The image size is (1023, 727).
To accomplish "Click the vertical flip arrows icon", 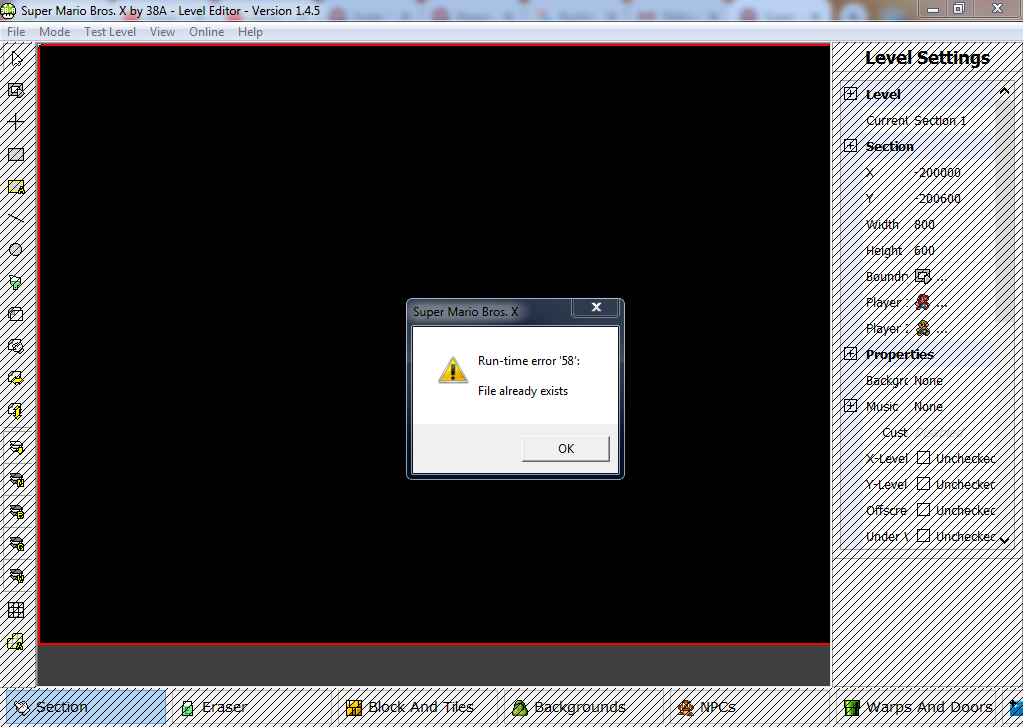I will [x=16, y=410].
